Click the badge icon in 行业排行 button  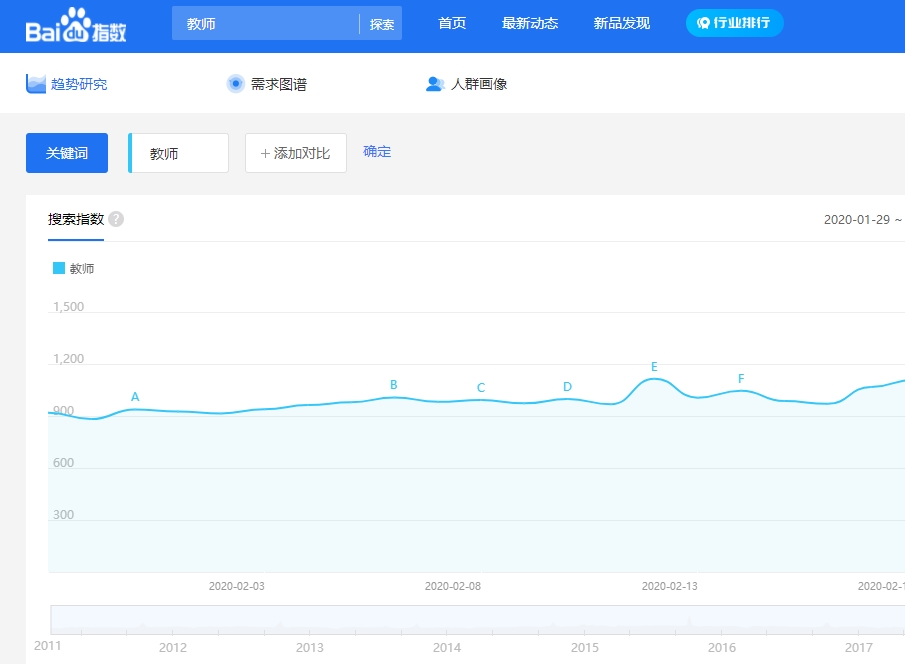coord(704,23)
